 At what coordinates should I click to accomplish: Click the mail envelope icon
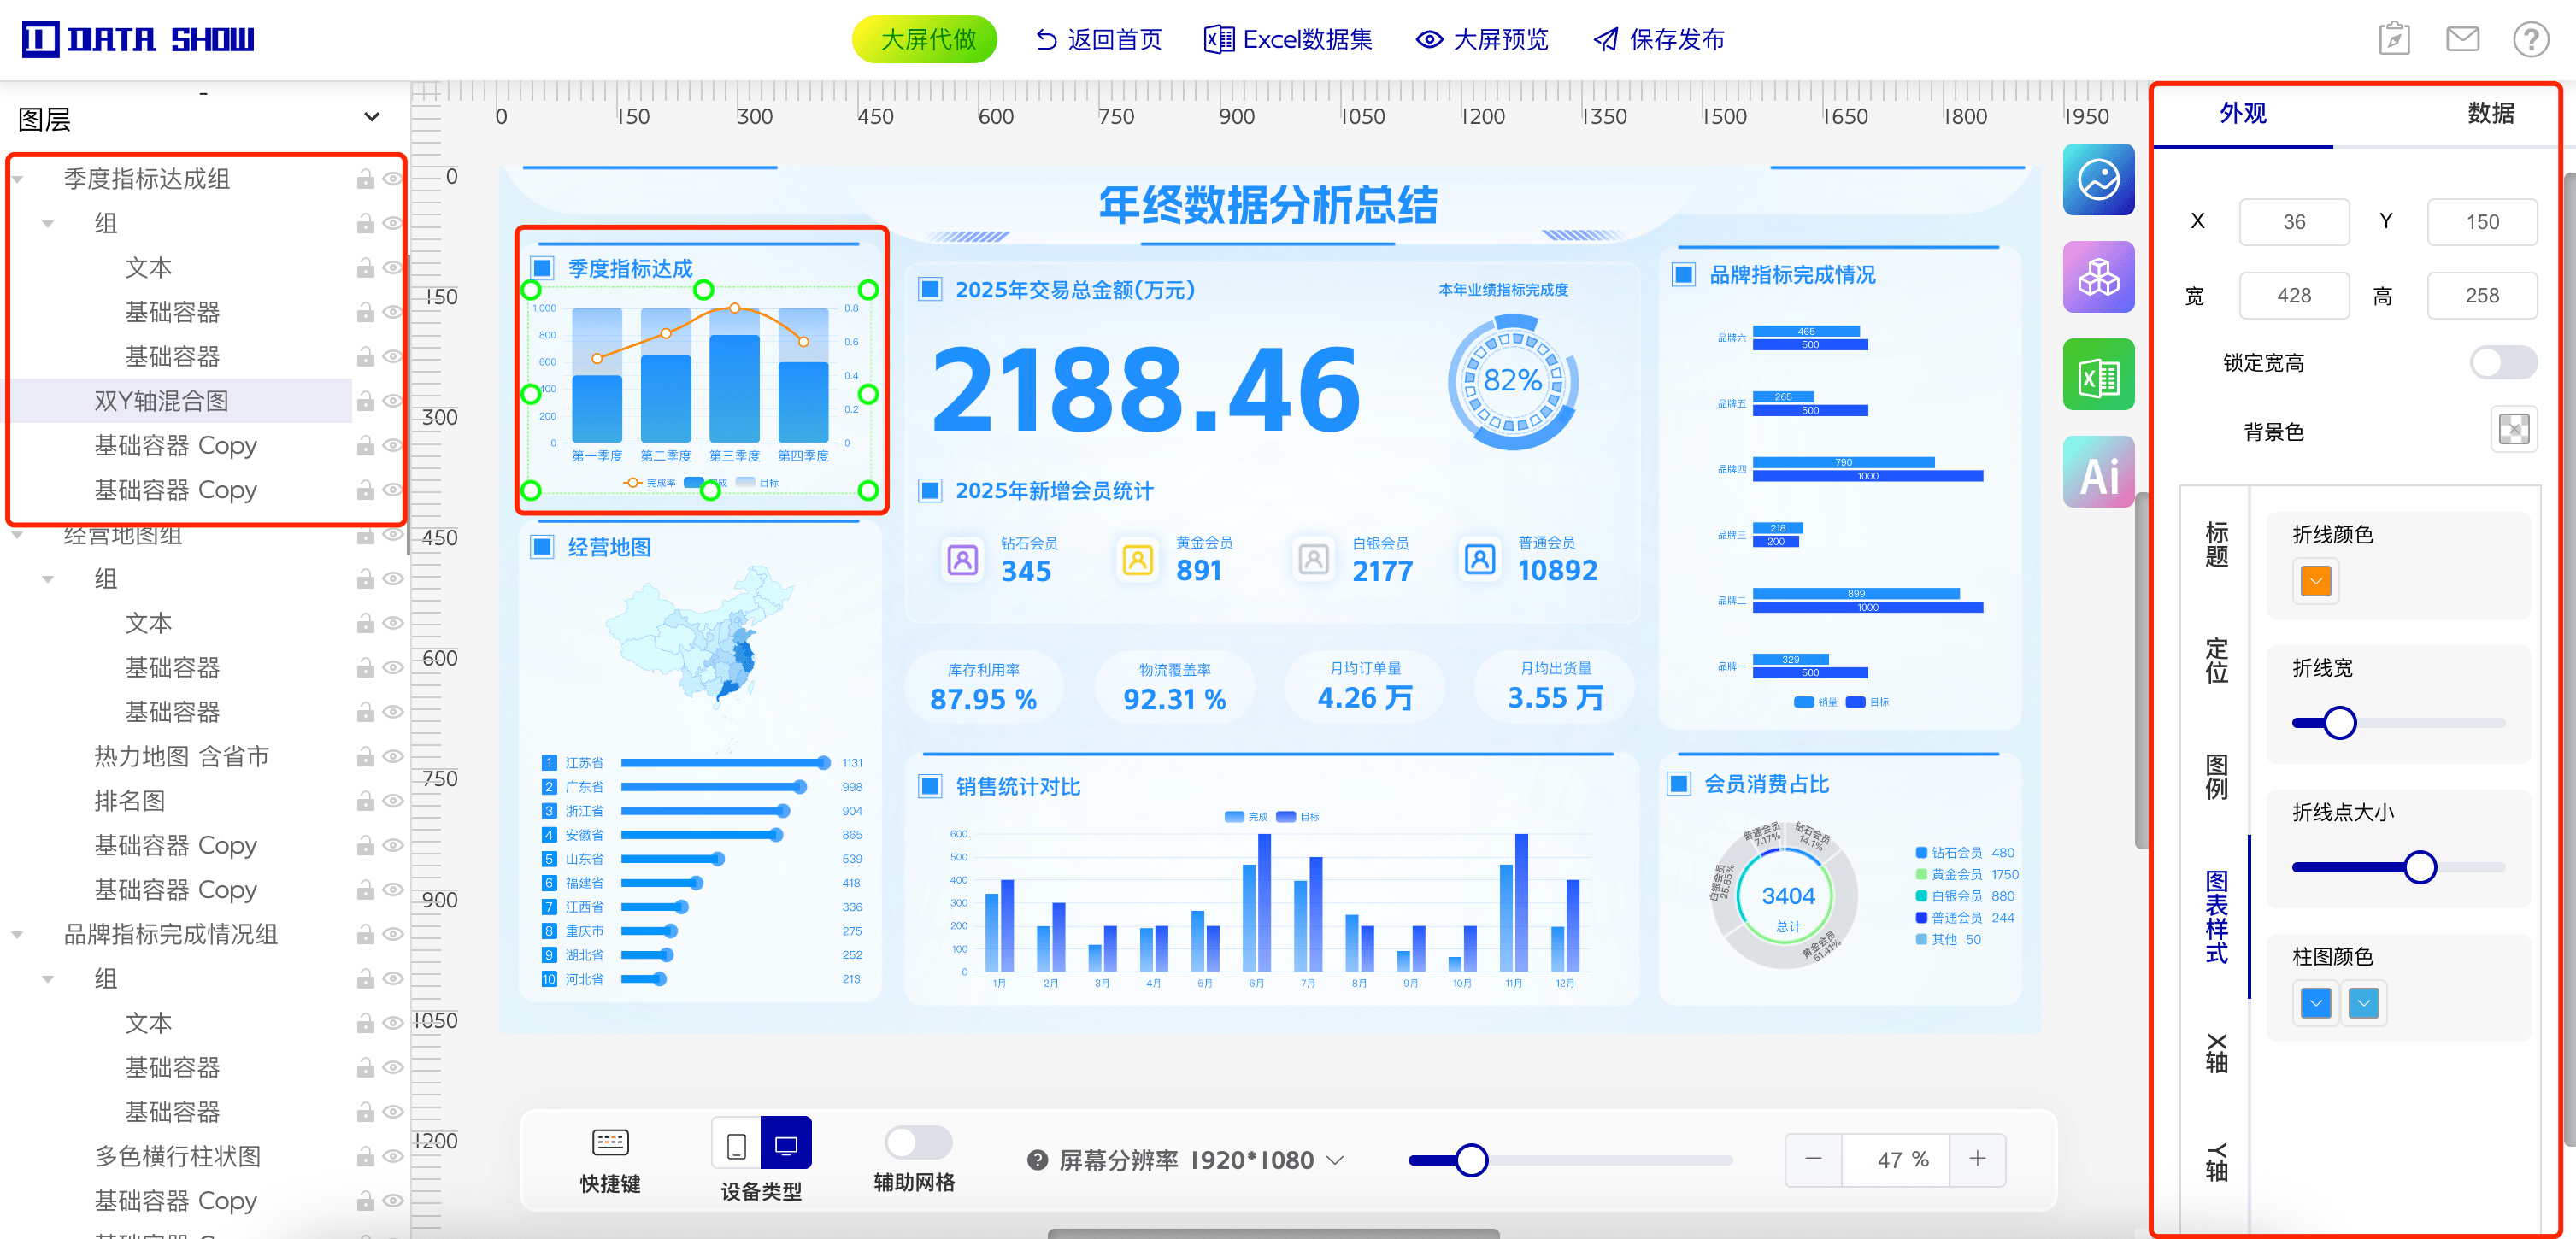(x=2461, y=40)
